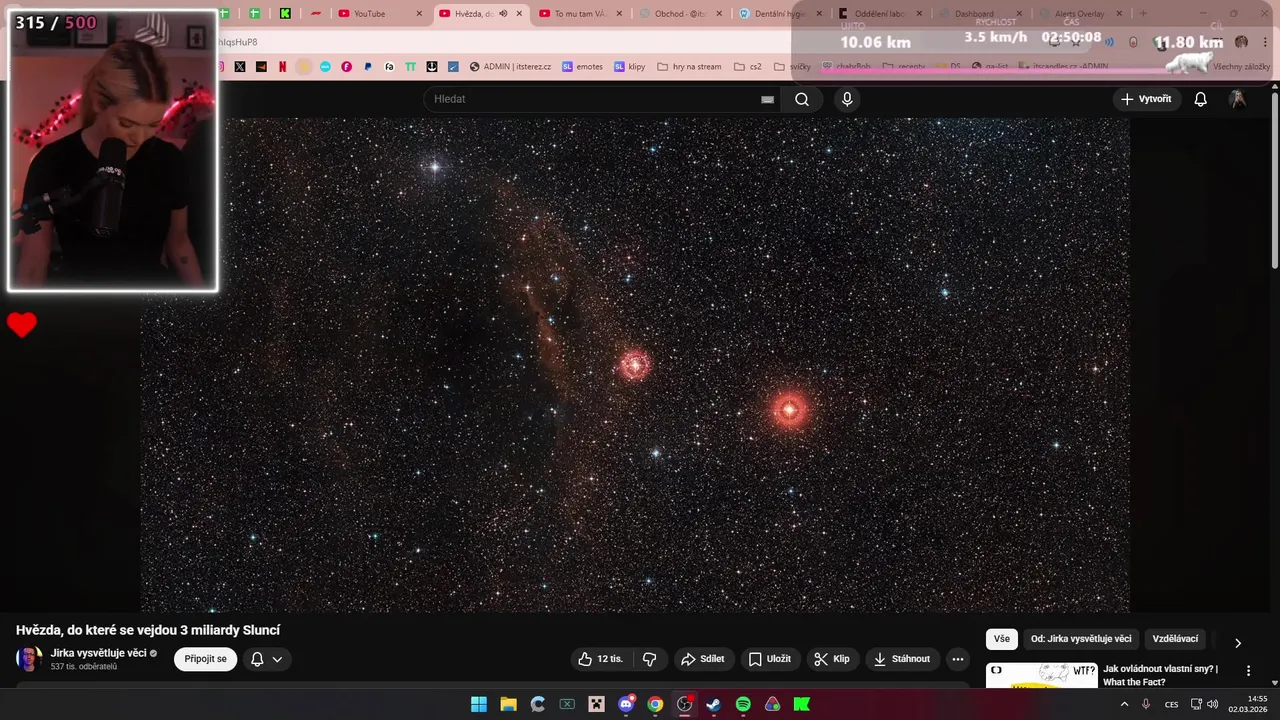
Task: Switch keyboard language 'CES' indicator
Action: click(x=1171, y=704)
